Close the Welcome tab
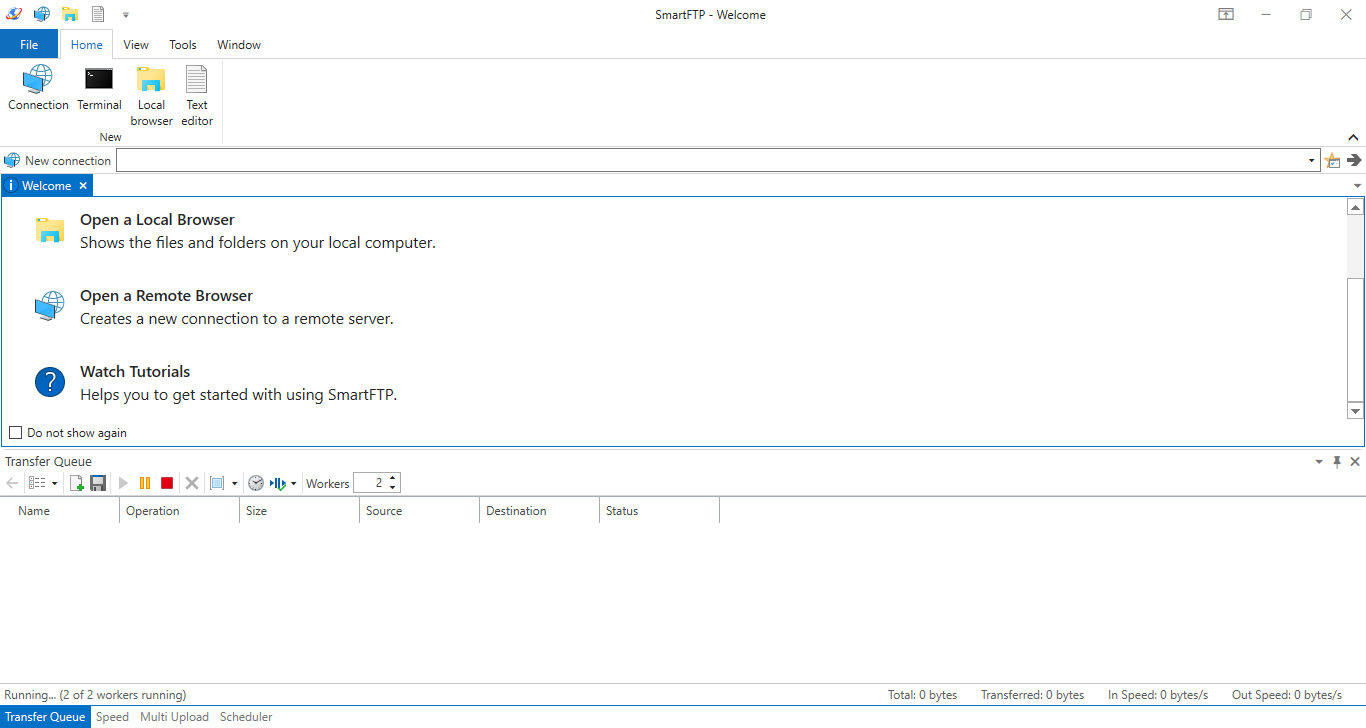 tap(83, 185)
